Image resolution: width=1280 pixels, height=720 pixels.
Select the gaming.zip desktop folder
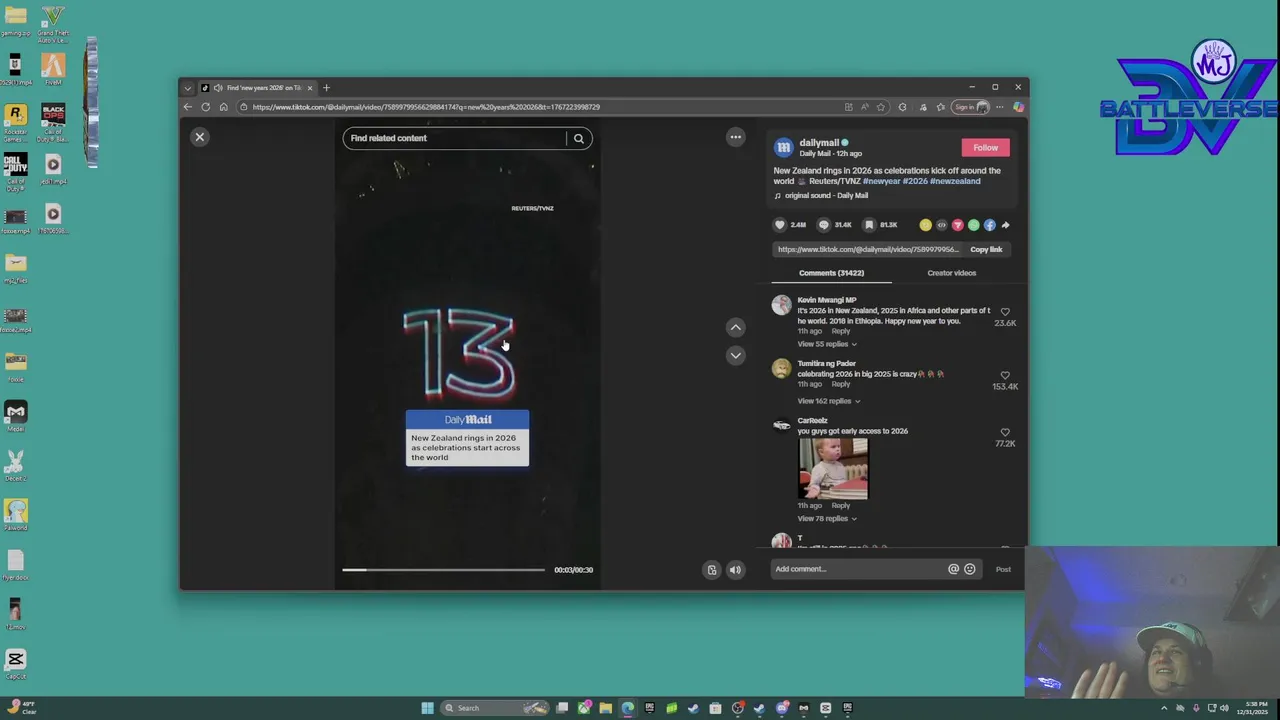click(15, 20)
